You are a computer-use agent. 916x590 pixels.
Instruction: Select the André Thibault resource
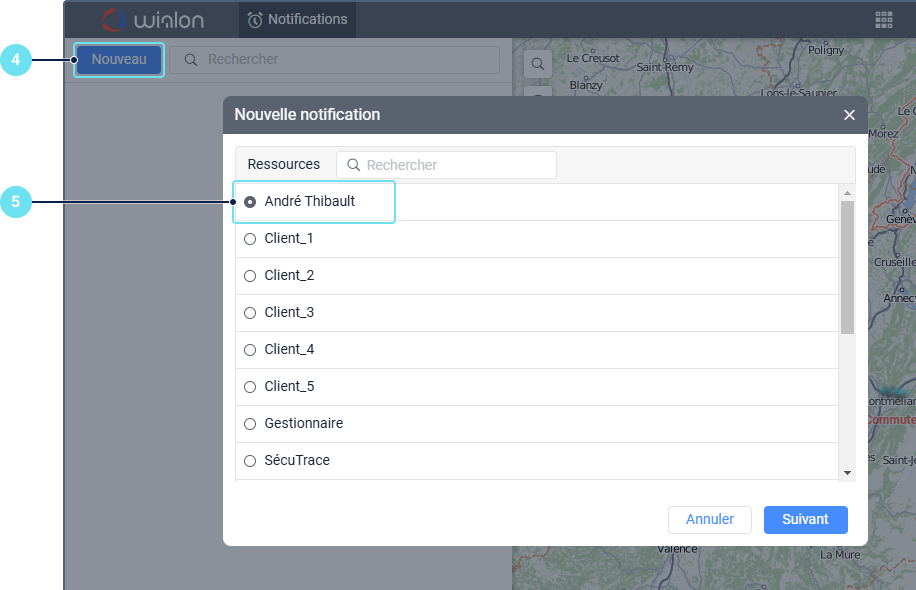[x=250, y=202]
